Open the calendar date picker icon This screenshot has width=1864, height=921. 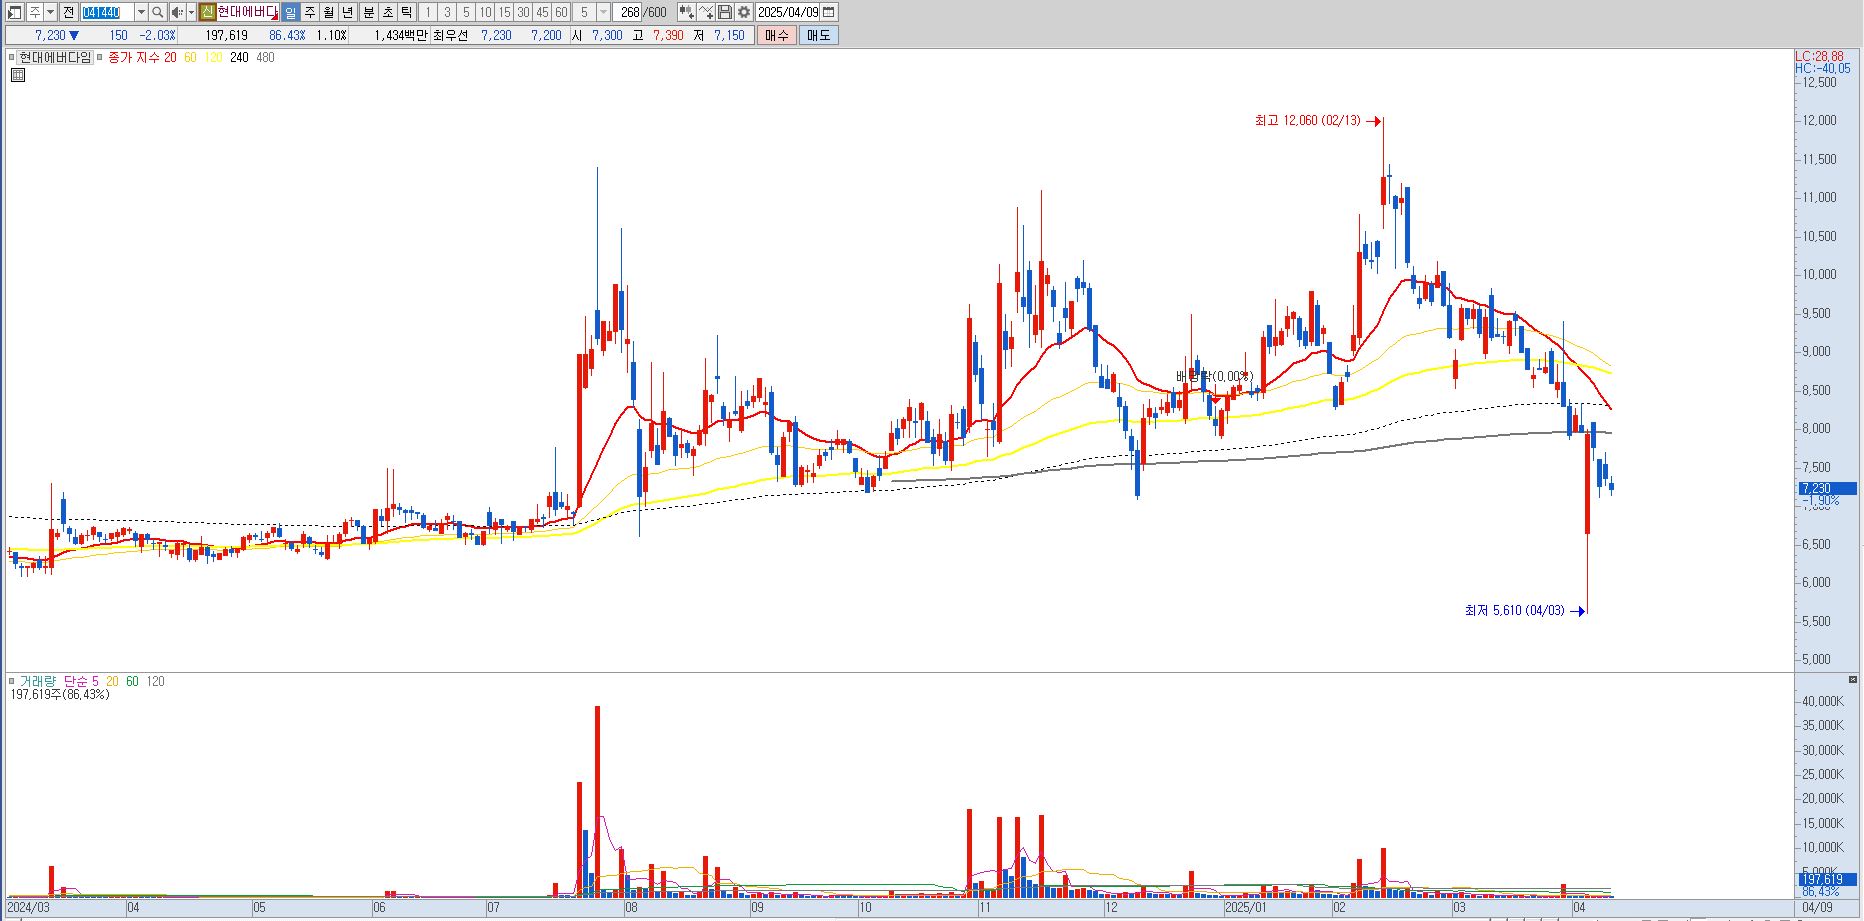[829, 12]
